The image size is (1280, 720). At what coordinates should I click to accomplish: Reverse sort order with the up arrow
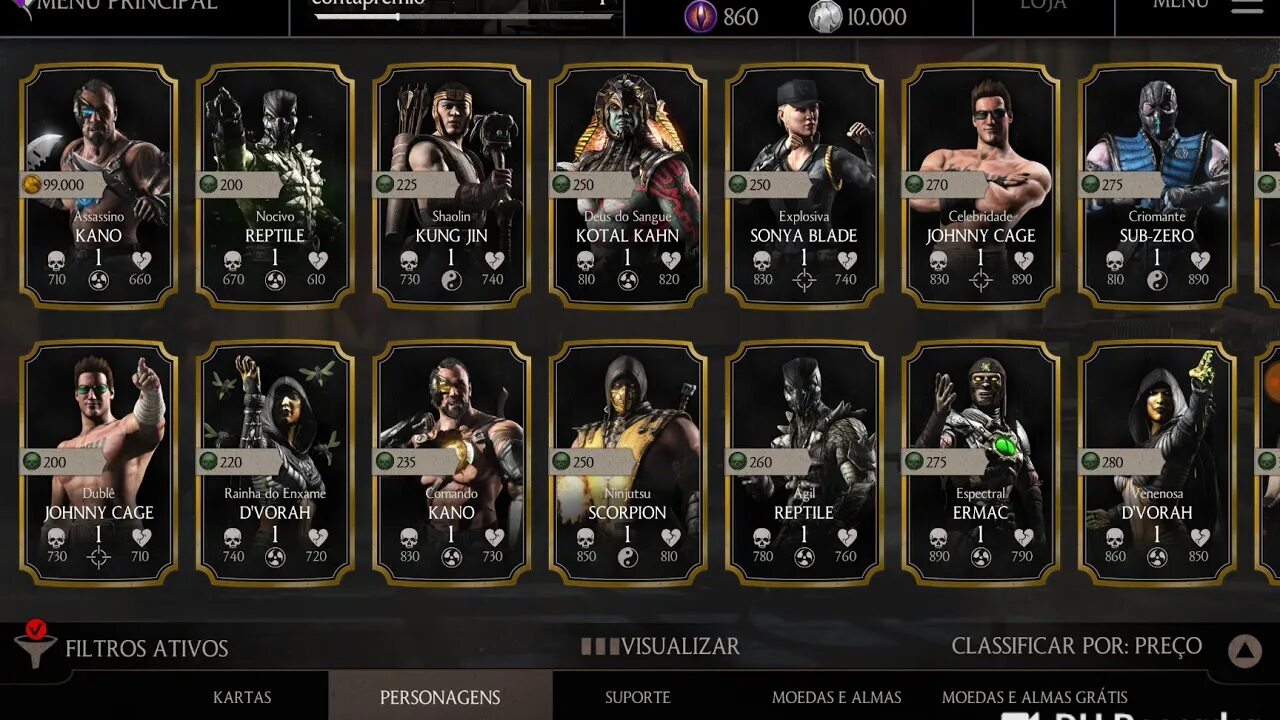pos(1245,652)
